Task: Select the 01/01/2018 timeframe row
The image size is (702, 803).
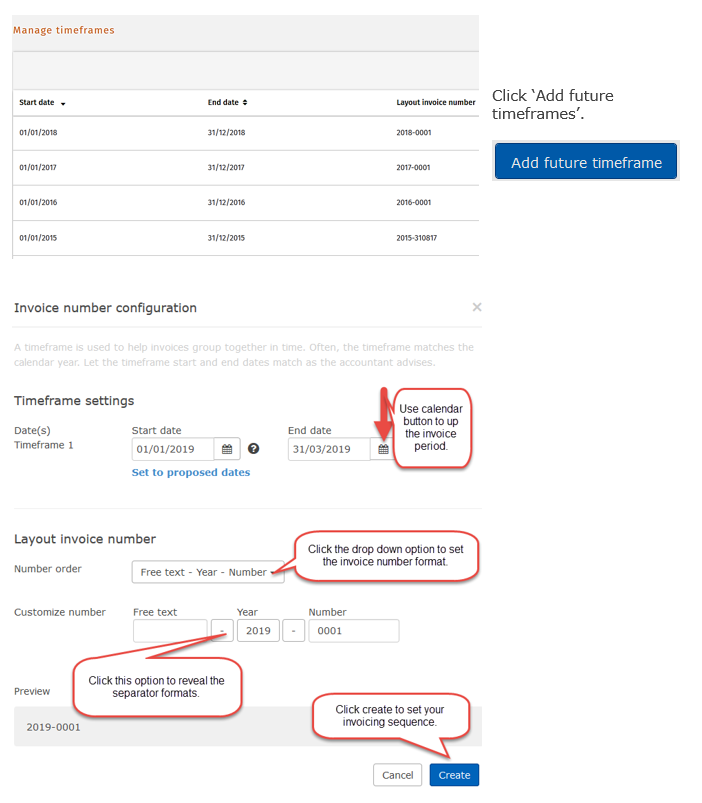Action: (x=246, y=133)
